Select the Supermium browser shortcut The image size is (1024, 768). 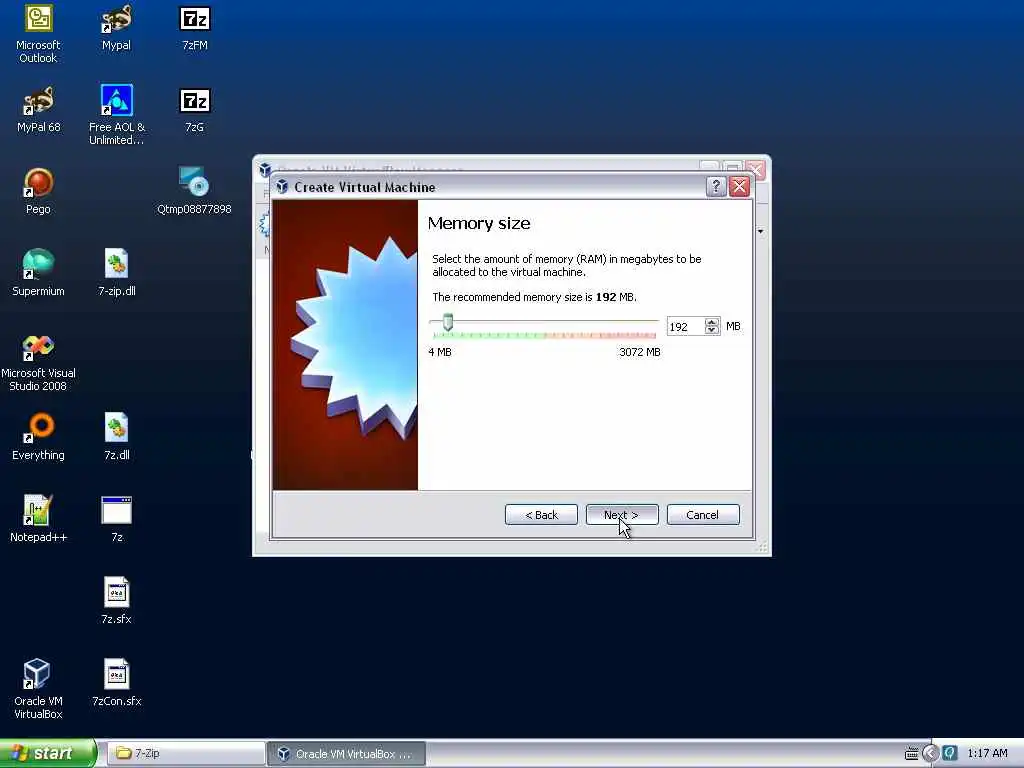[x=38, y=273]
